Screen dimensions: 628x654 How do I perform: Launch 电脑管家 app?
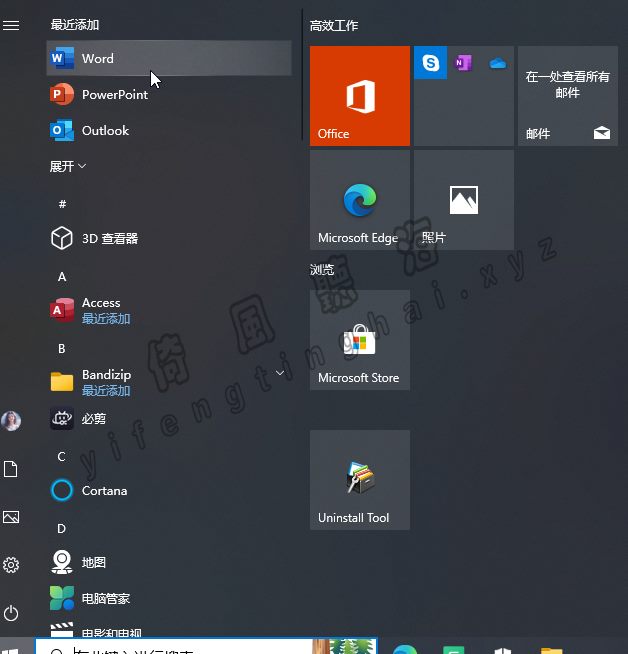coord(168,598)
